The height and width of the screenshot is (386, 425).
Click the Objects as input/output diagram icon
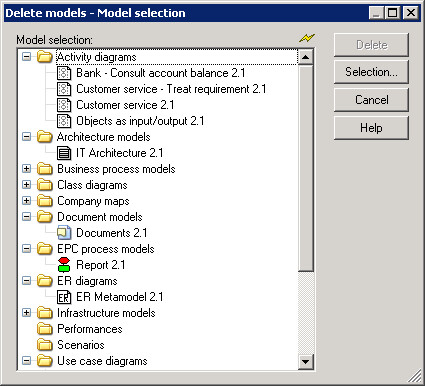pyautogui.click(x=64, y=121)
